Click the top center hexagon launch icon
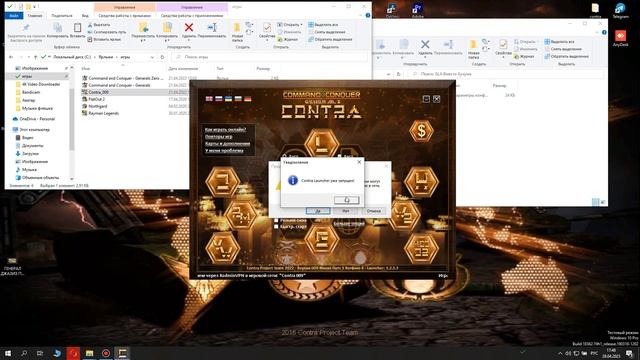640x360 pixels. click(x=321, y=143)
